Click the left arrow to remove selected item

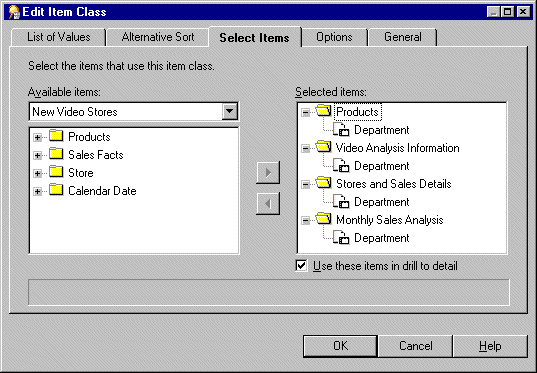tap(268, 203)
